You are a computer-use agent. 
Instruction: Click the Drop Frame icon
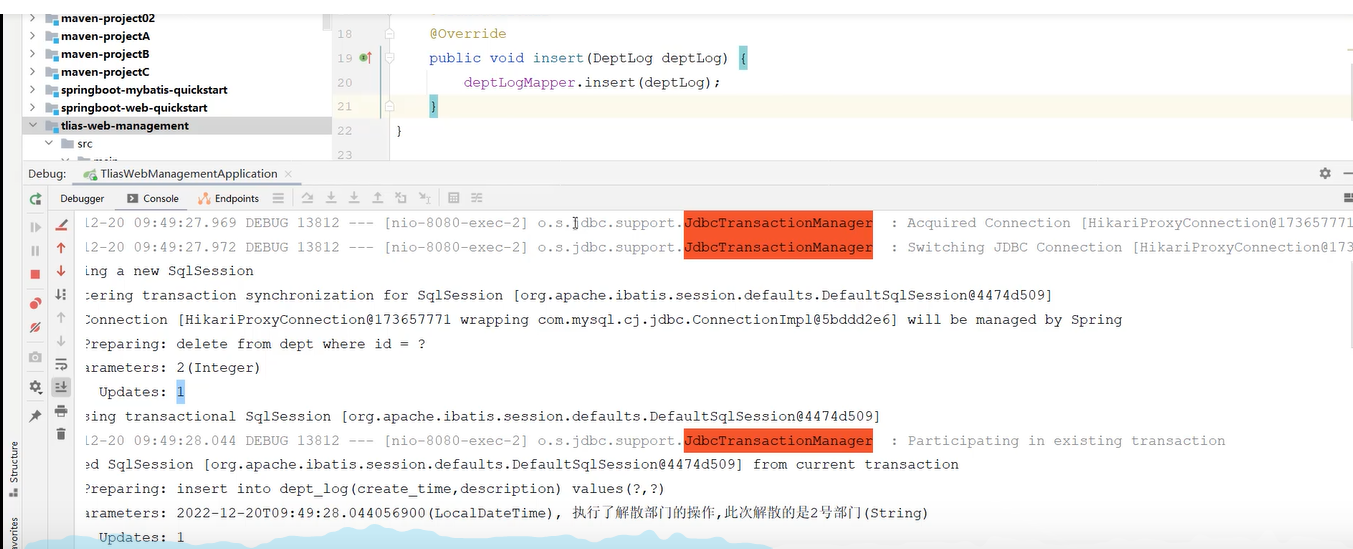[x=401, y=199]
